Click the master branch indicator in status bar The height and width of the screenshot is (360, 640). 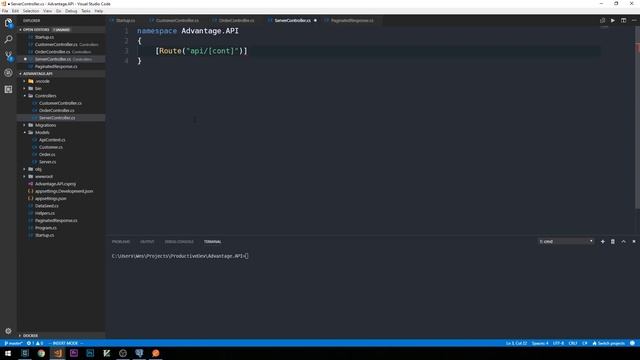13,343
